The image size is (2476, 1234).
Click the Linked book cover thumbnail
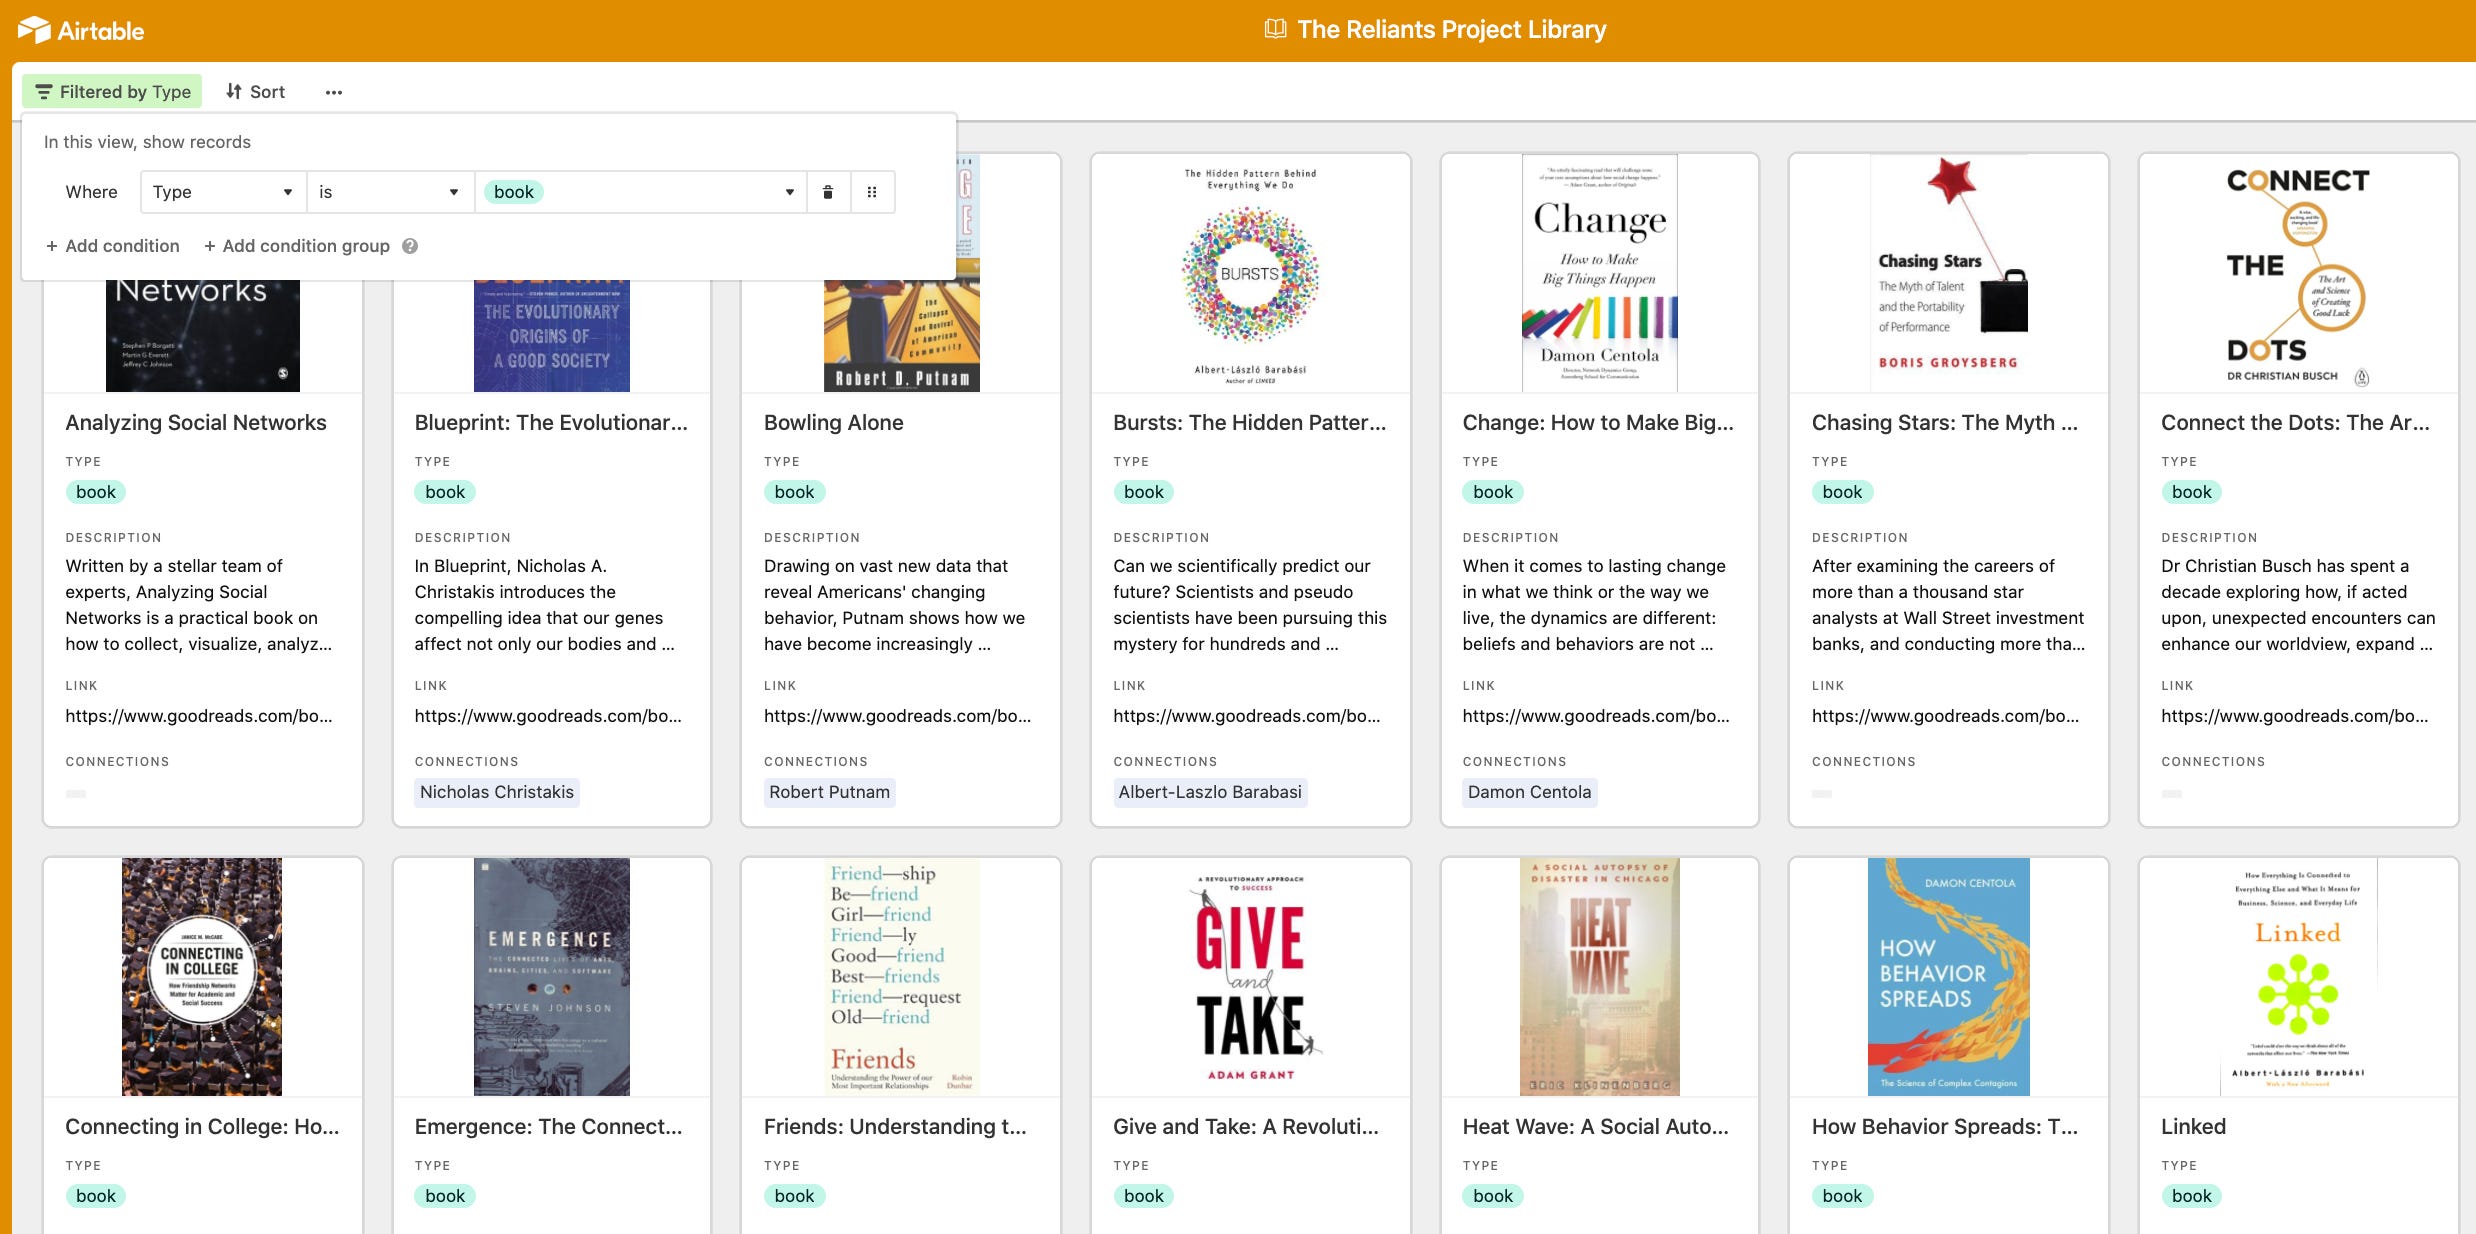[x=2298, y=977]
